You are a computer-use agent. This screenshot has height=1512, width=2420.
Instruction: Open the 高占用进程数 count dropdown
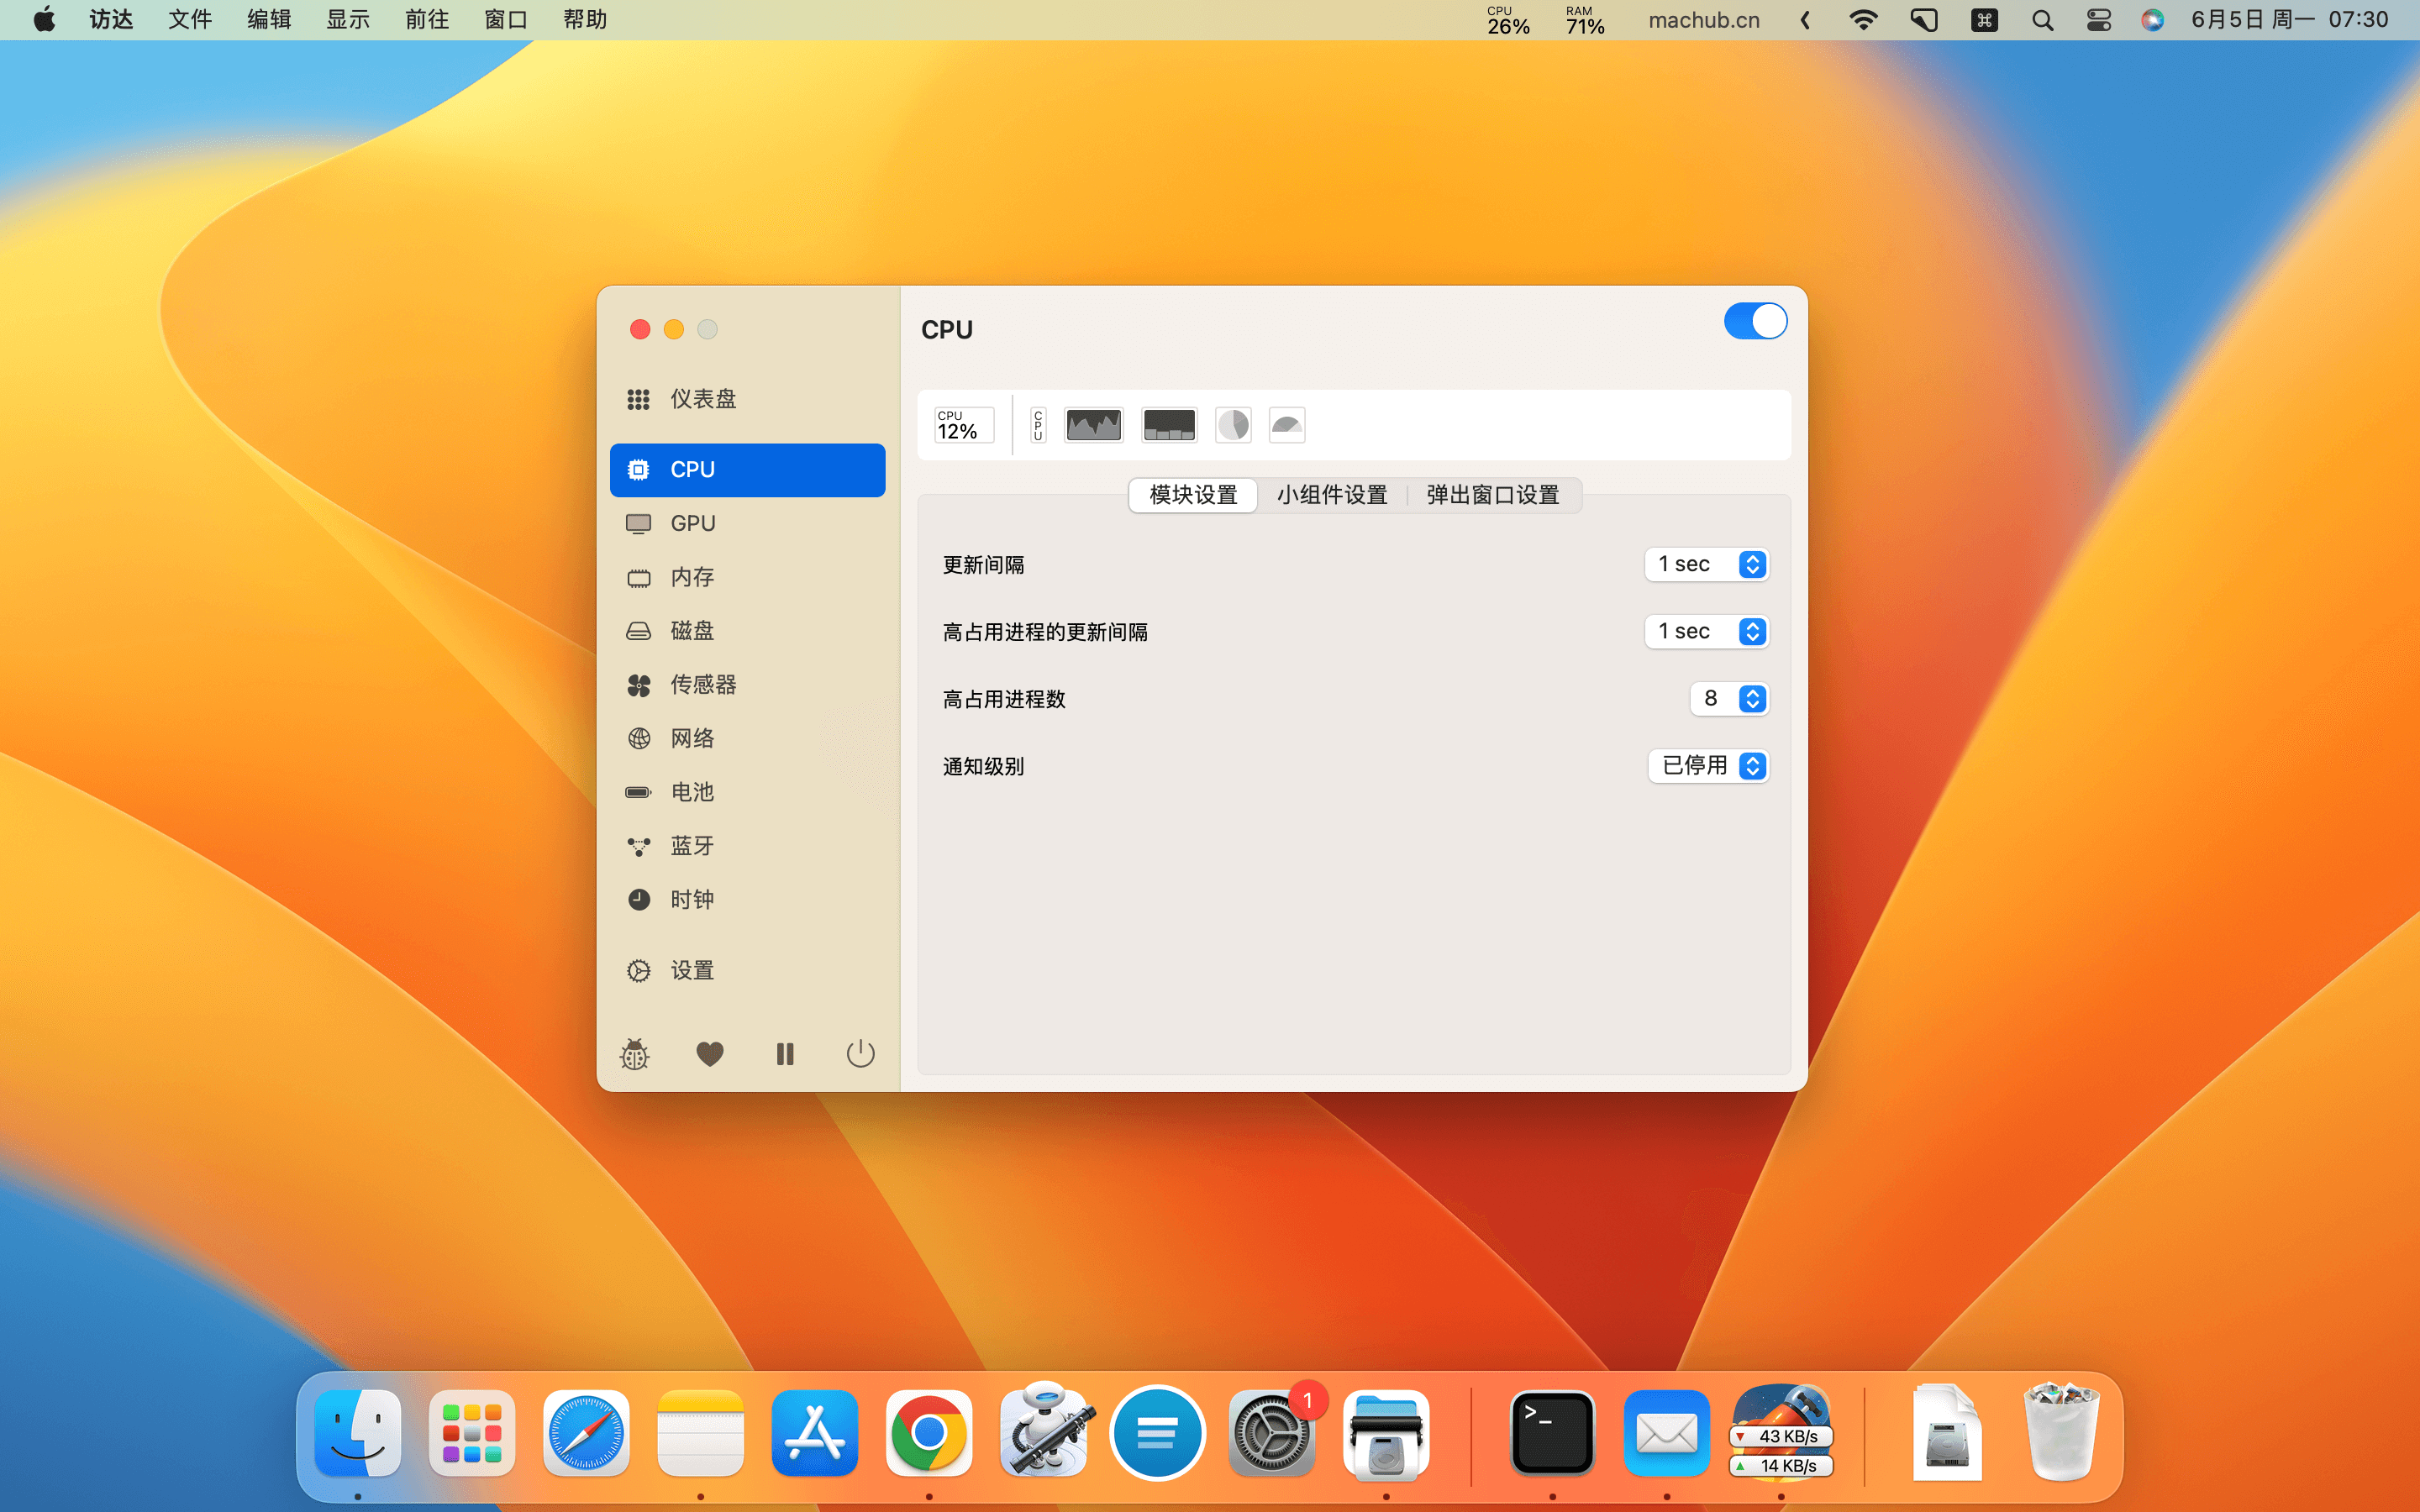[x=1729, y=698]
